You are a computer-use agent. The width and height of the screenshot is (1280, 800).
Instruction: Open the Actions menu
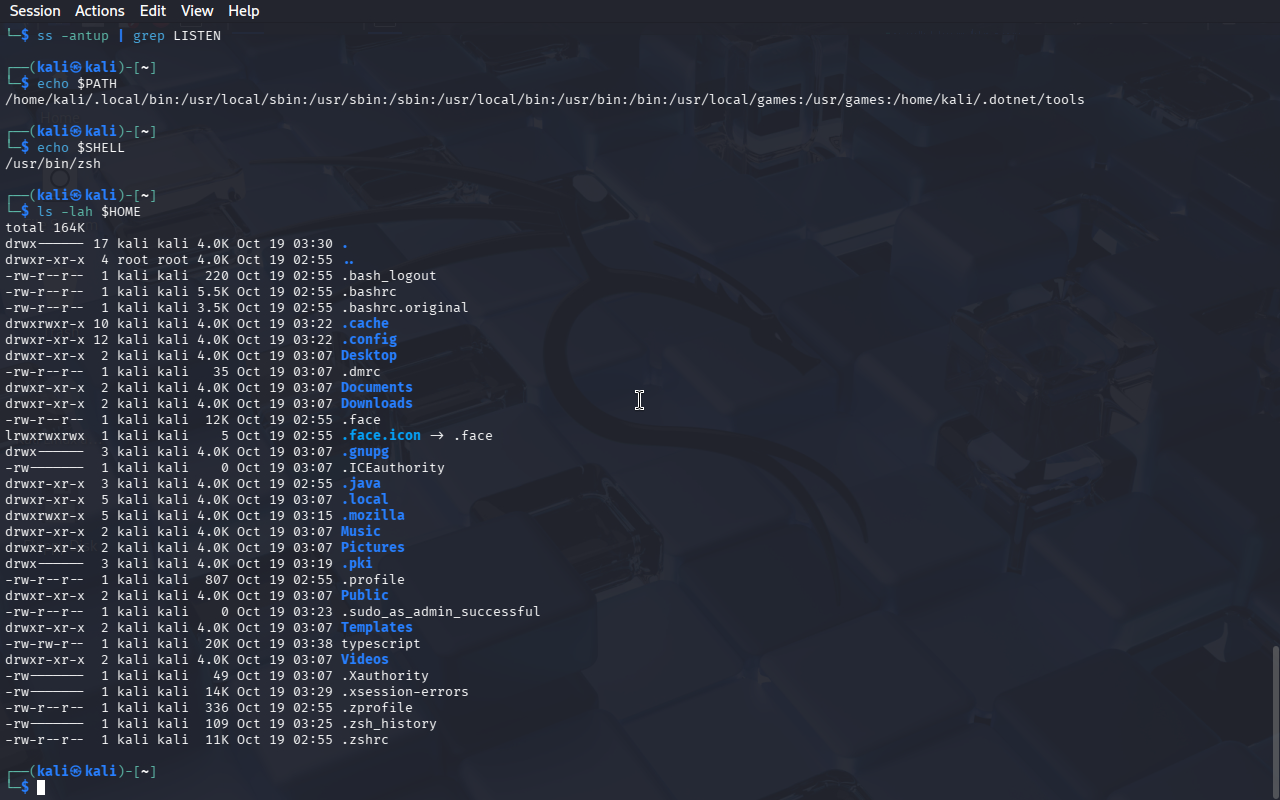[x=100, y=11]
